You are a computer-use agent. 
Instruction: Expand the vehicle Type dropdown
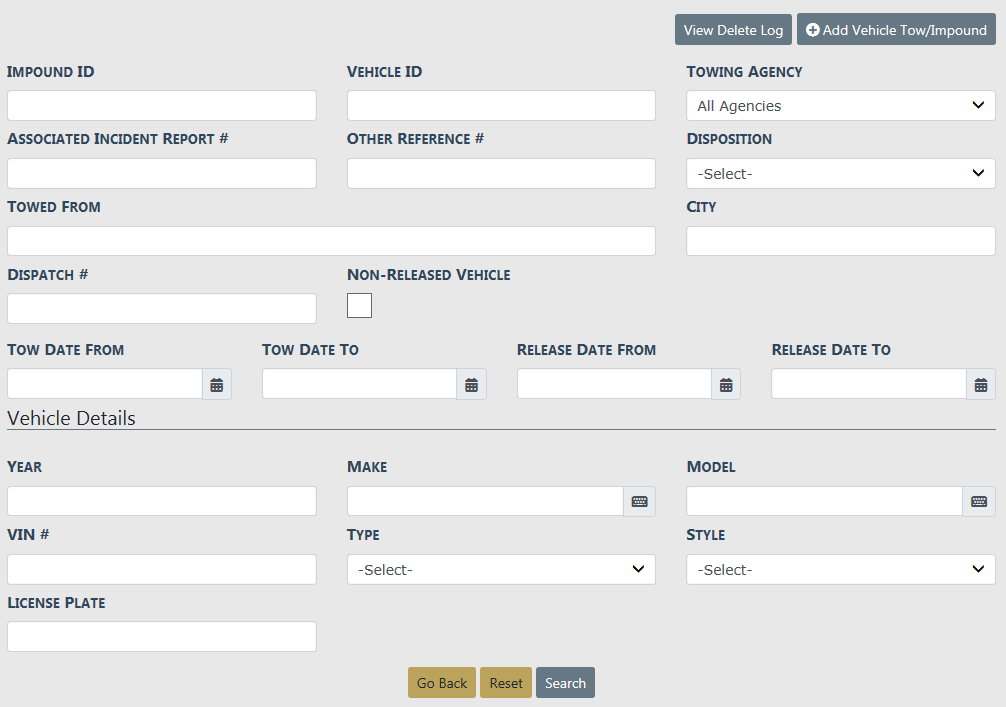coord(501,570)
